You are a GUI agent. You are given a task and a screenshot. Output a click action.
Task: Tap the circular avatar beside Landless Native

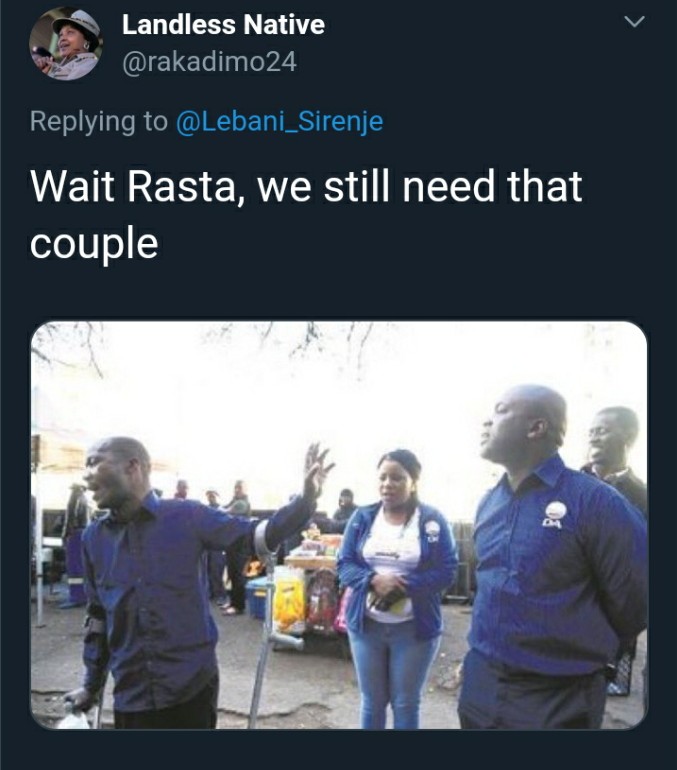(x=66, y=43)
